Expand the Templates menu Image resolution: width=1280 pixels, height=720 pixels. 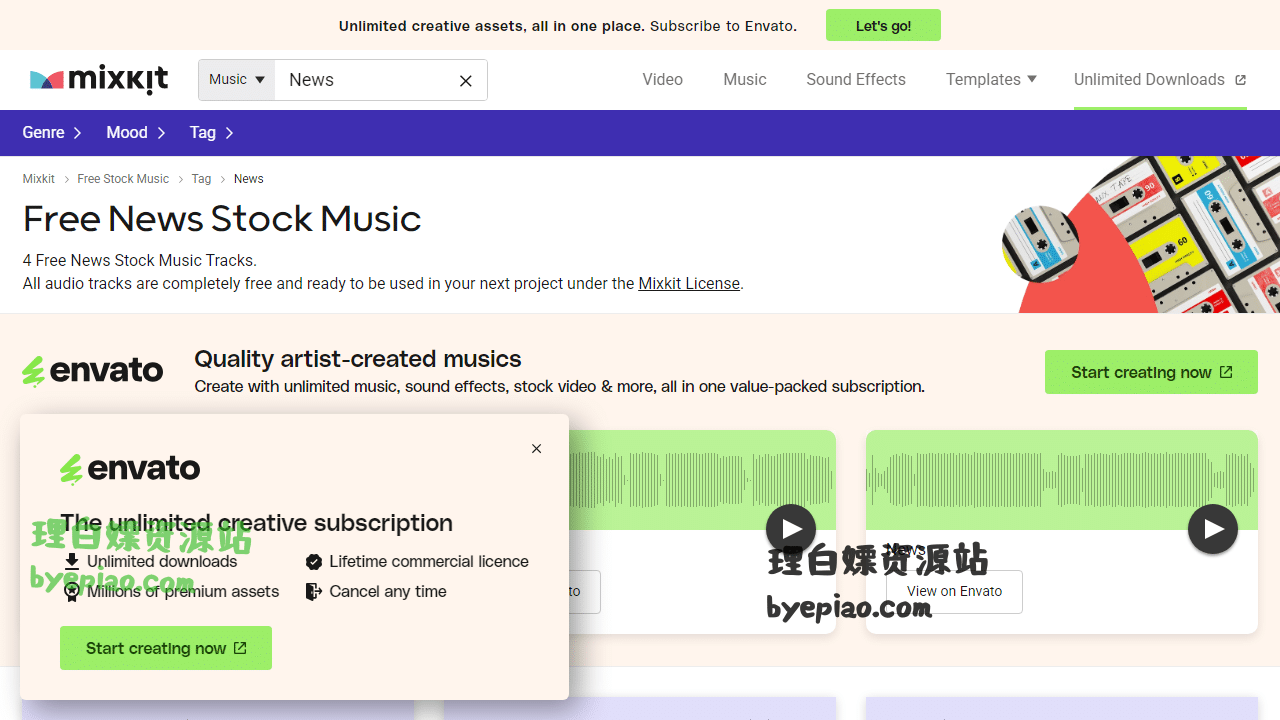pyautogui.click(x=991, y=80)
